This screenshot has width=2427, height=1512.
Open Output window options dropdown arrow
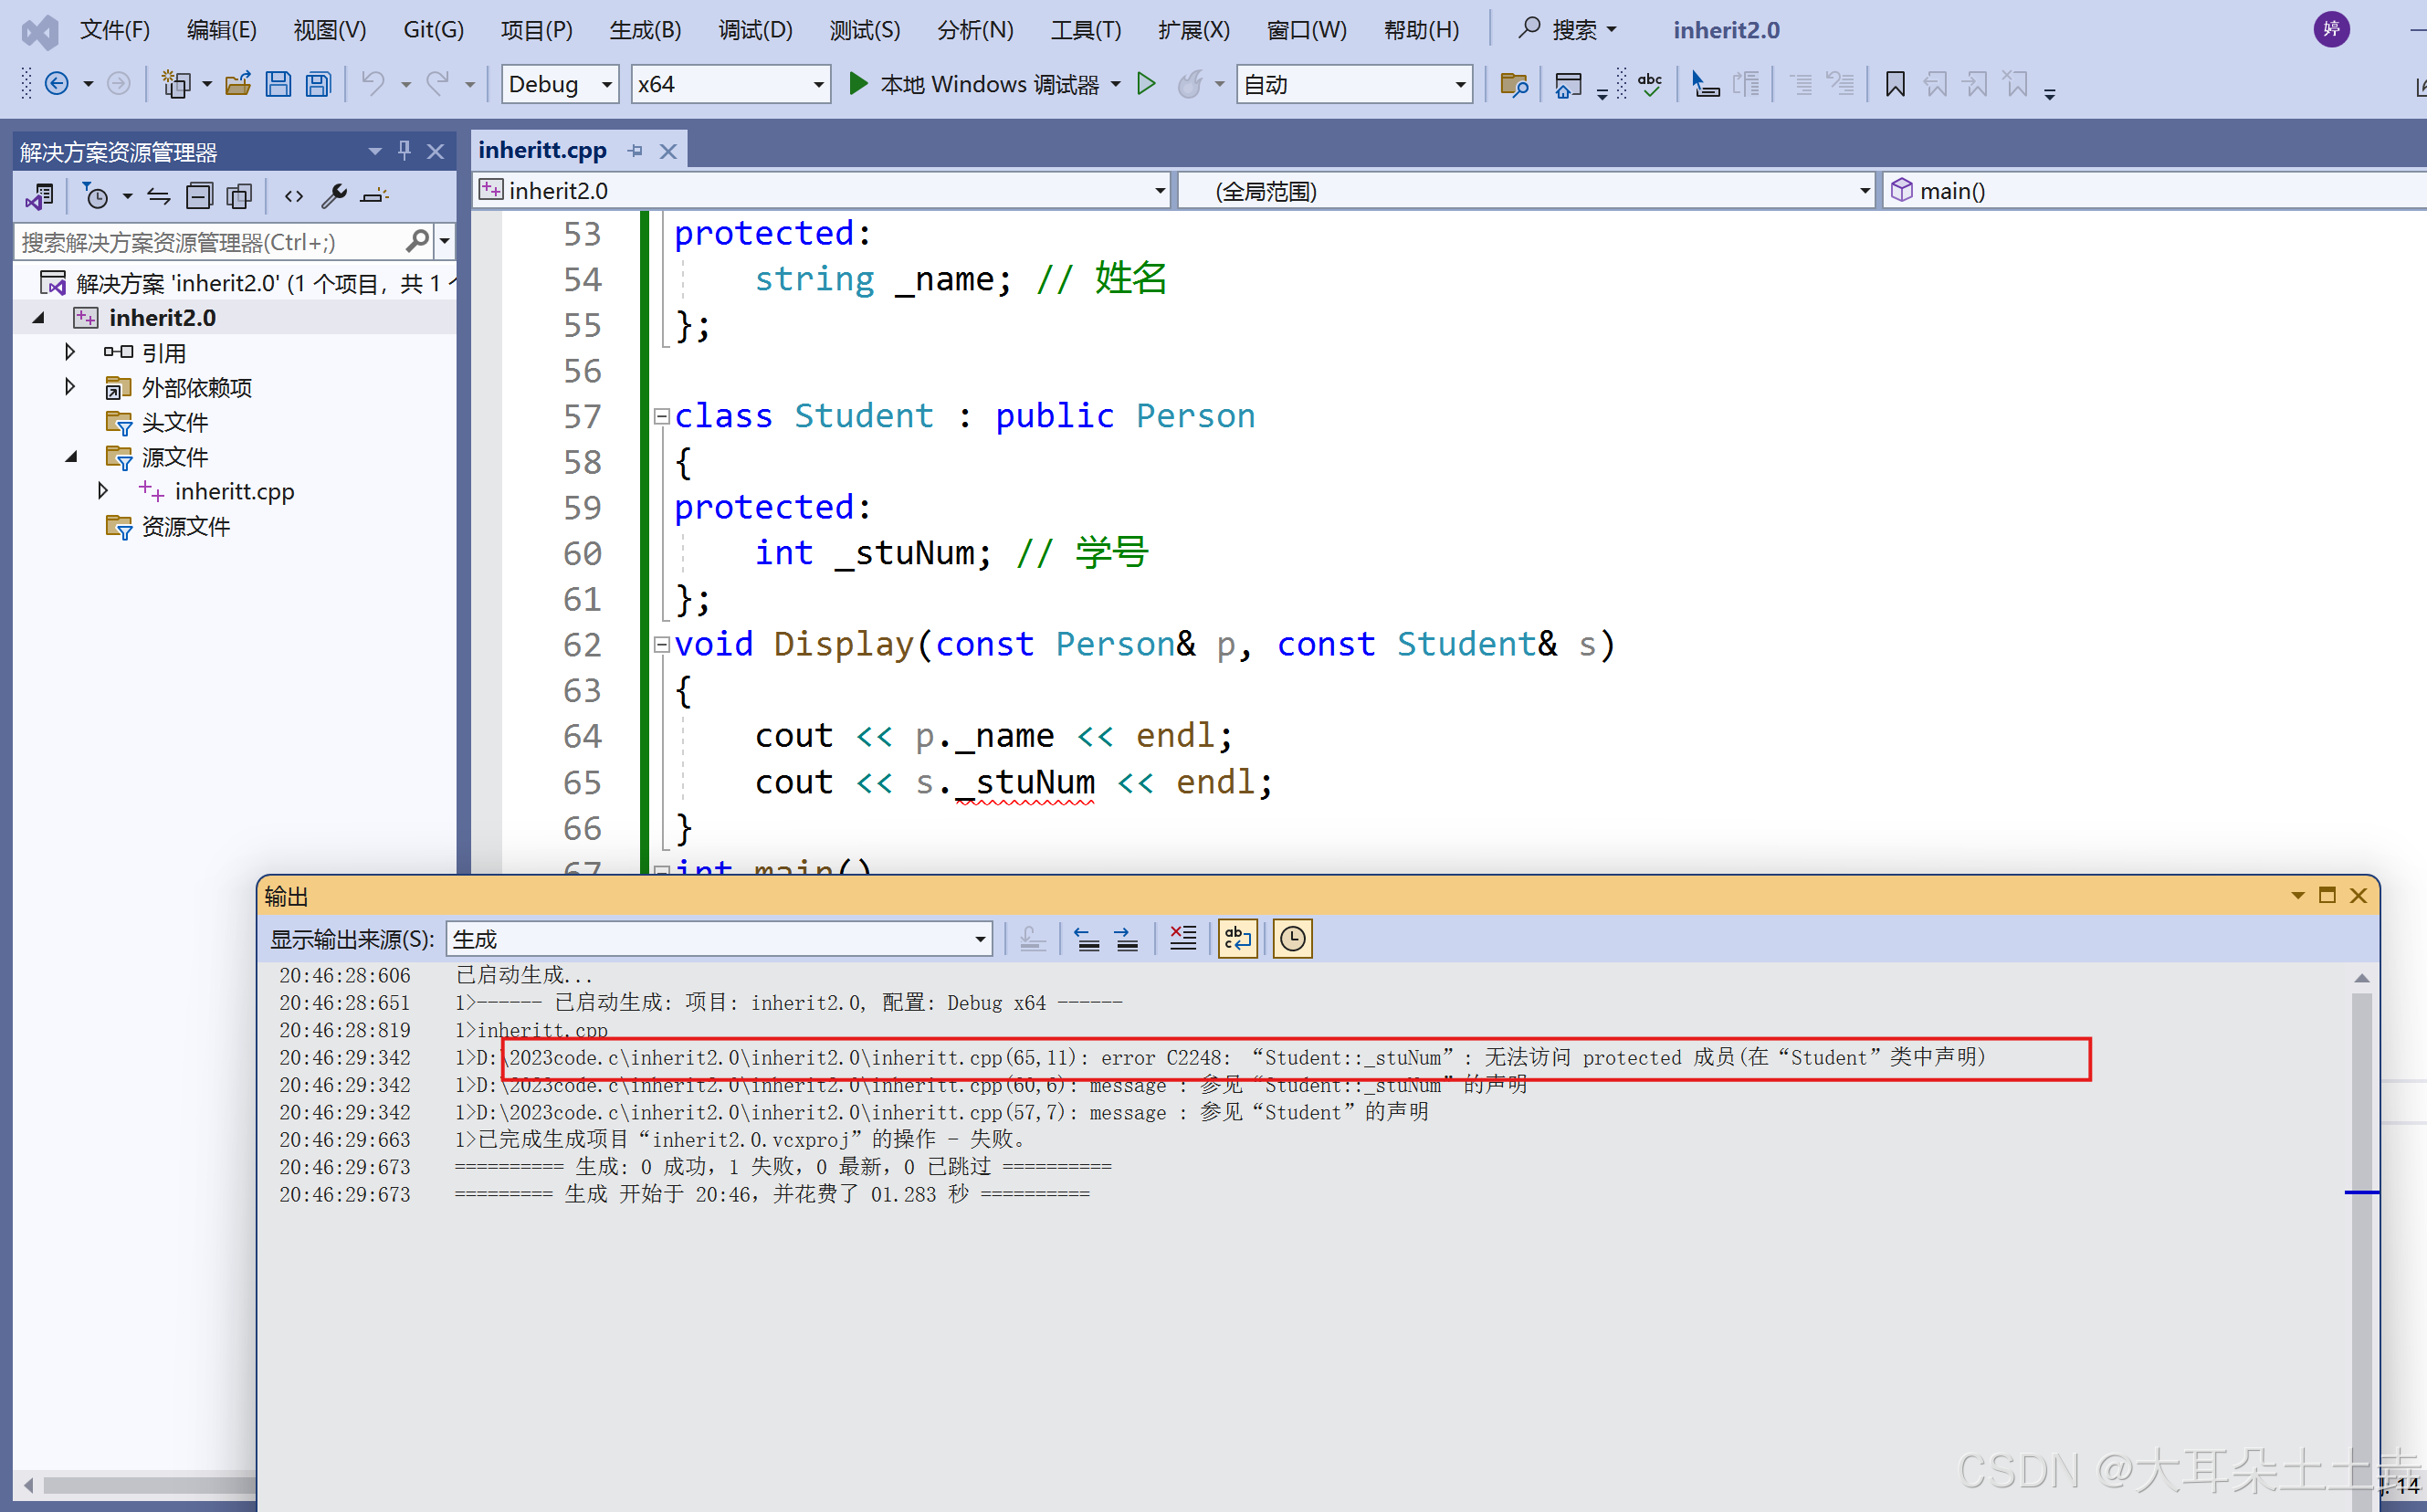click(x=2297, y=896)
